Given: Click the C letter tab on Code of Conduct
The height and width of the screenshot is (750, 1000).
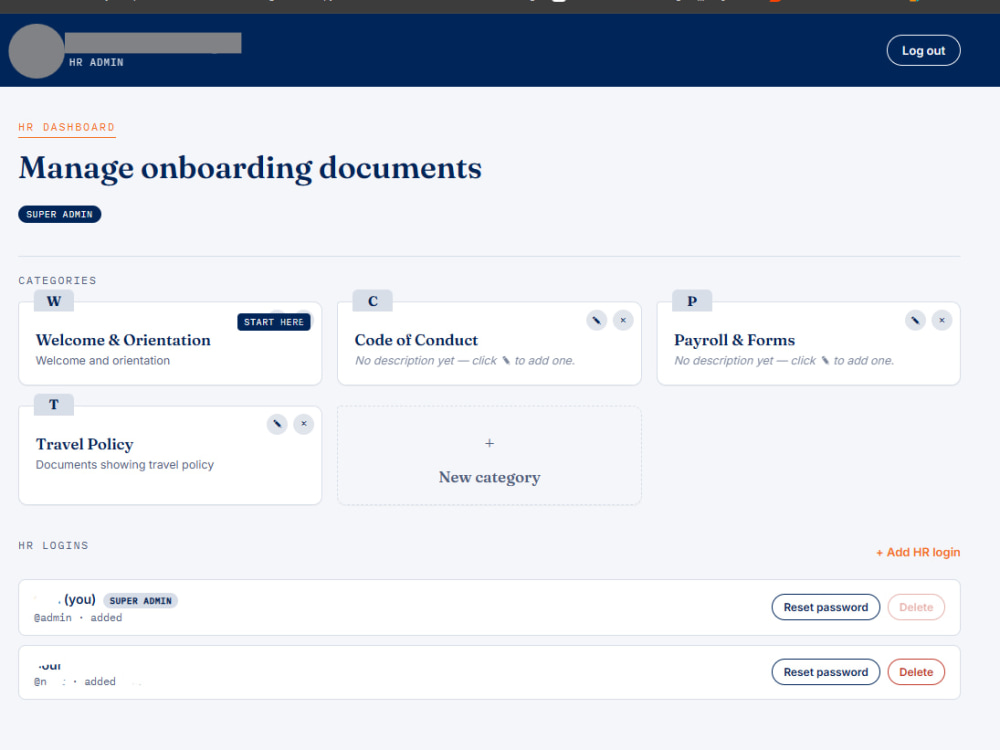Looking at the screenshot, I should [x=372, y=301].
